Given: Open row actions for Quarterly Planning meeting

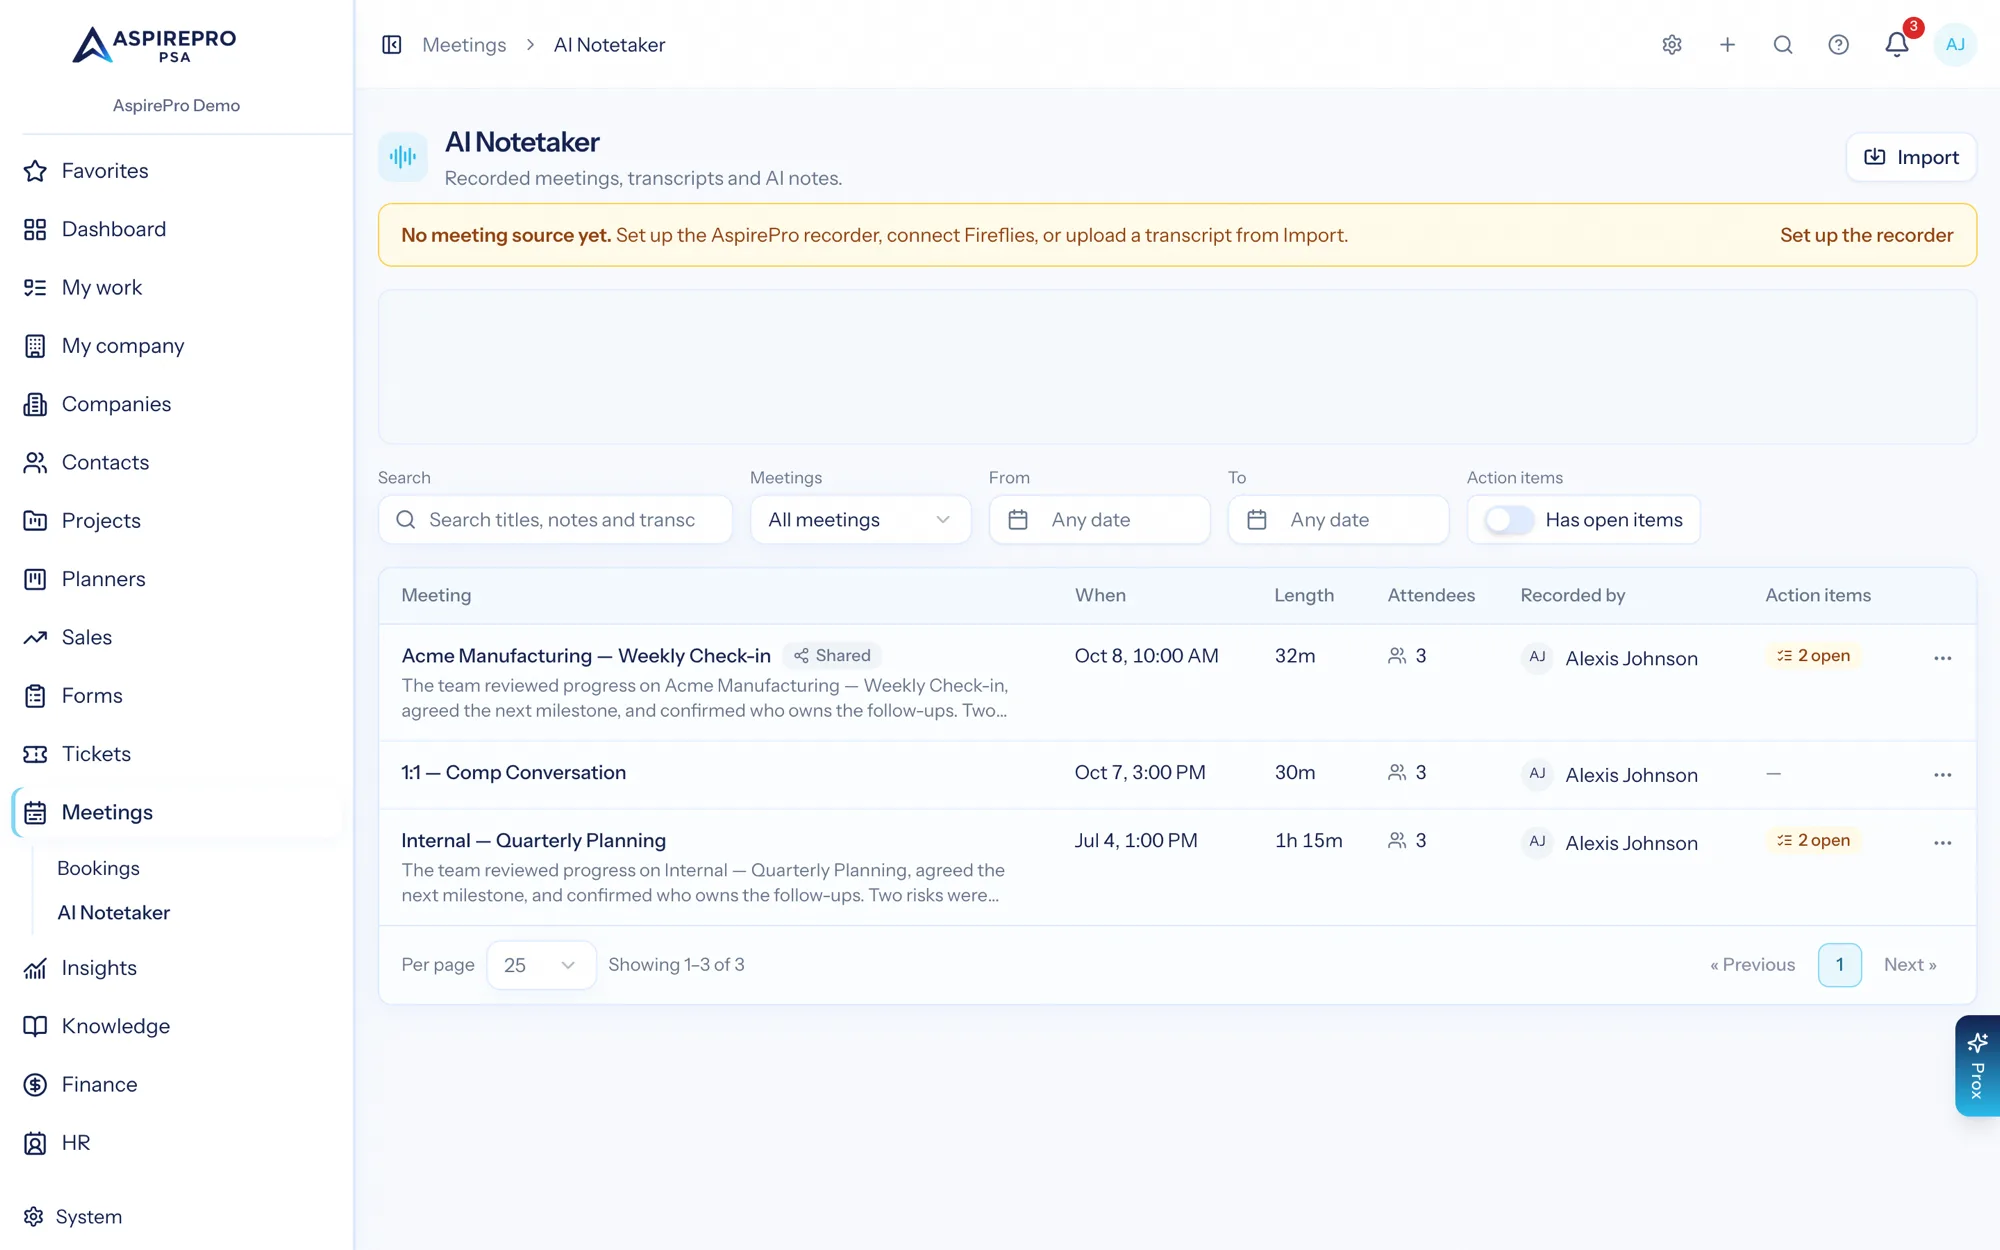Looking at the screenshot, I should point(1942,843).
